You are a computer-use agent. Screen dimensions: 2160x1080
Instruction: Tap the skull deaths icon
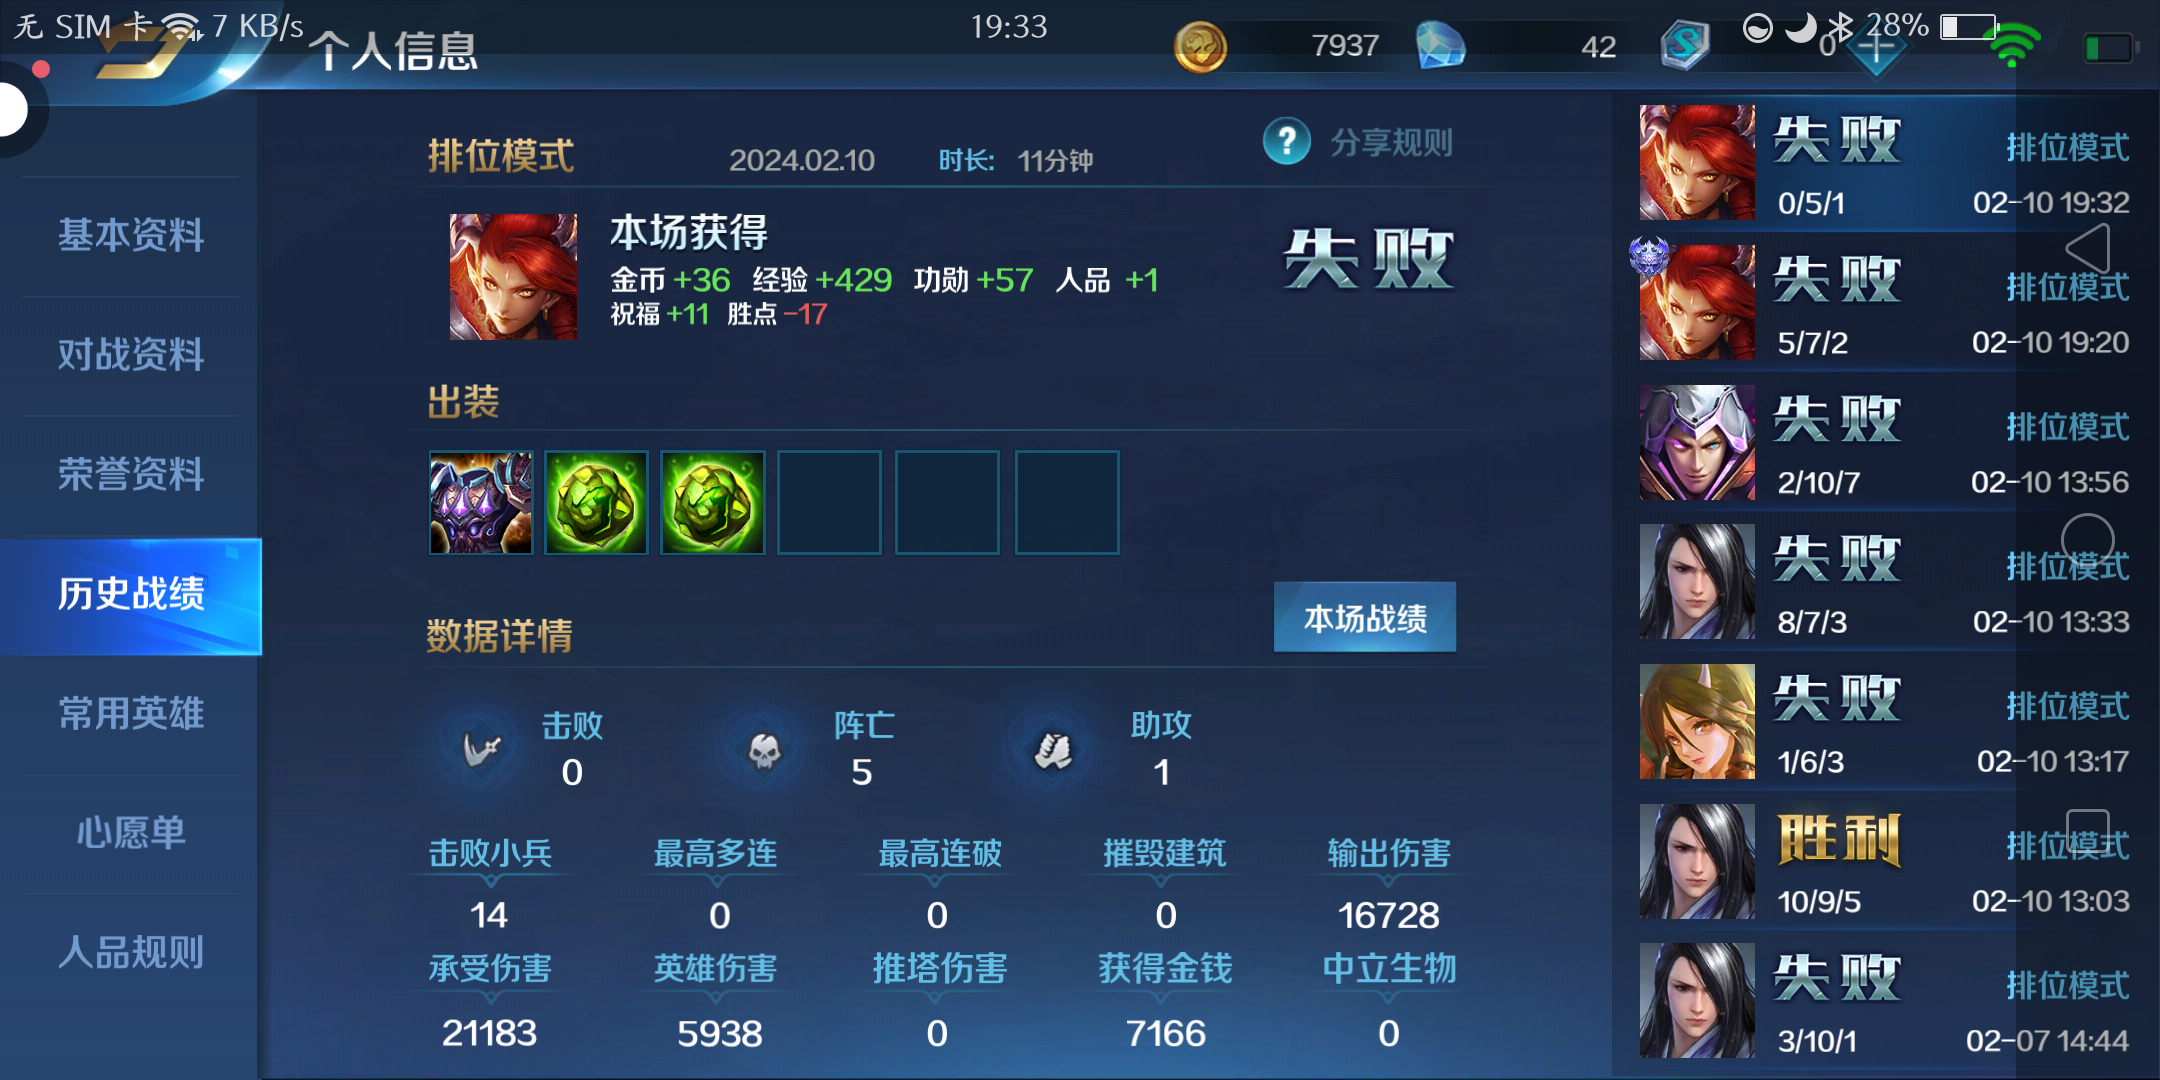pos(765,750)
